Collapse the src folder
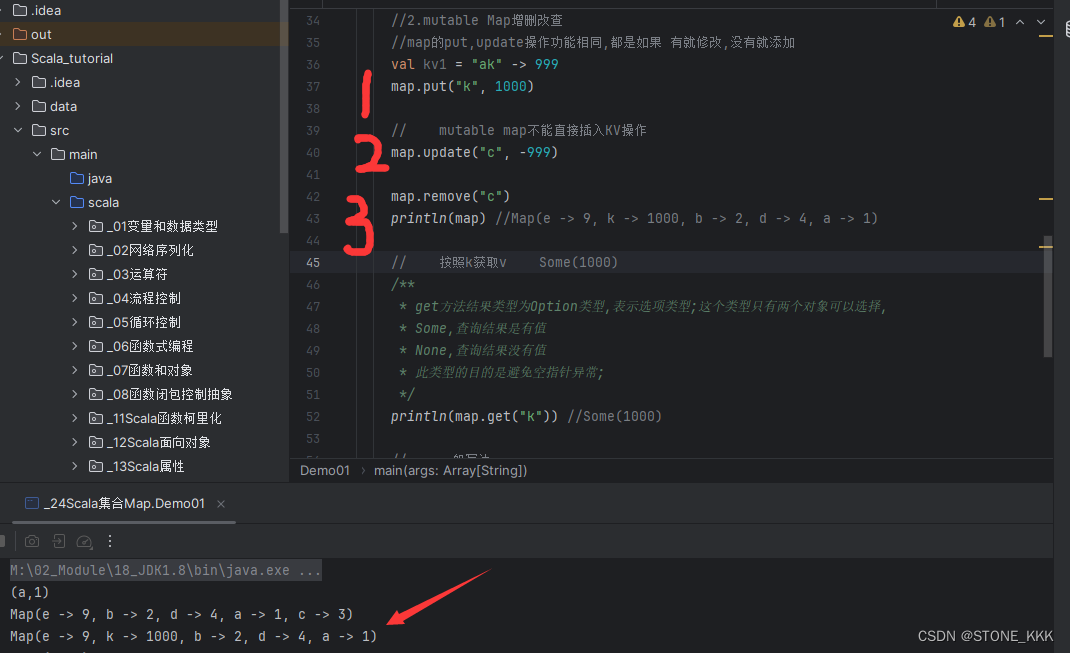 click(x=17, y=129)
